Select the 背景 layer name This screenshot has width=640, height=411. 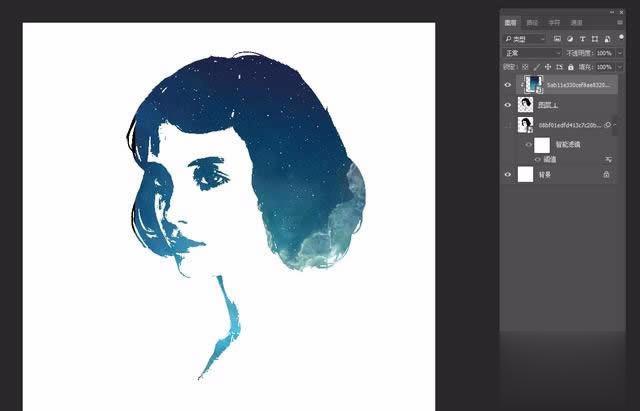545,175
